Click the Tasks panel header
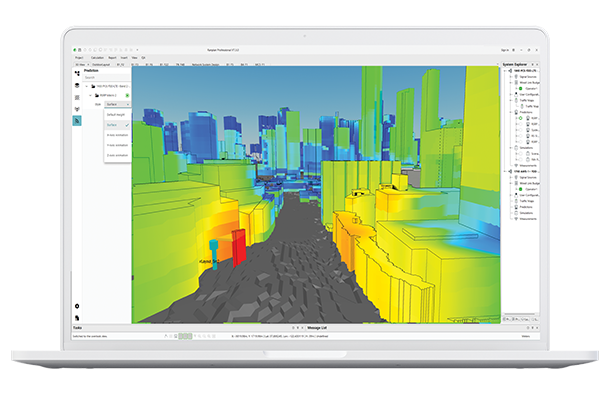The width and height of the screenshot is (609, 394). (78, 328)
